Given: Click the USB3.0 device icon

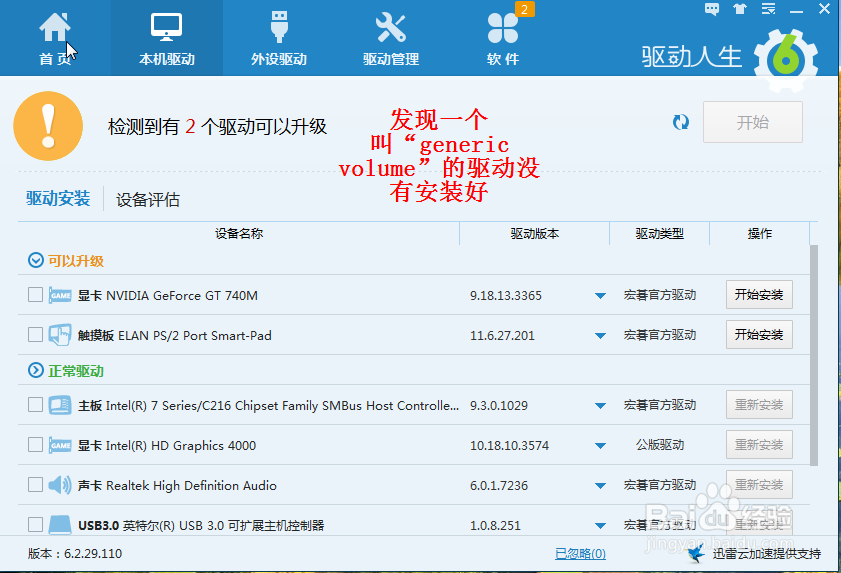Looking at the screenshot, I should pos(60,525).
